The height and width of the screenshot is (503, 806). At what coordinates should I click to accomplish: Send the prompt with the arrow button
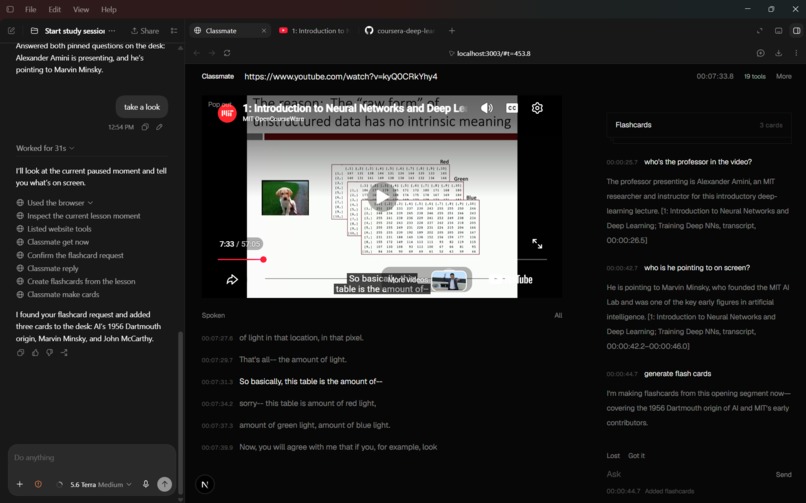(164, 484)
